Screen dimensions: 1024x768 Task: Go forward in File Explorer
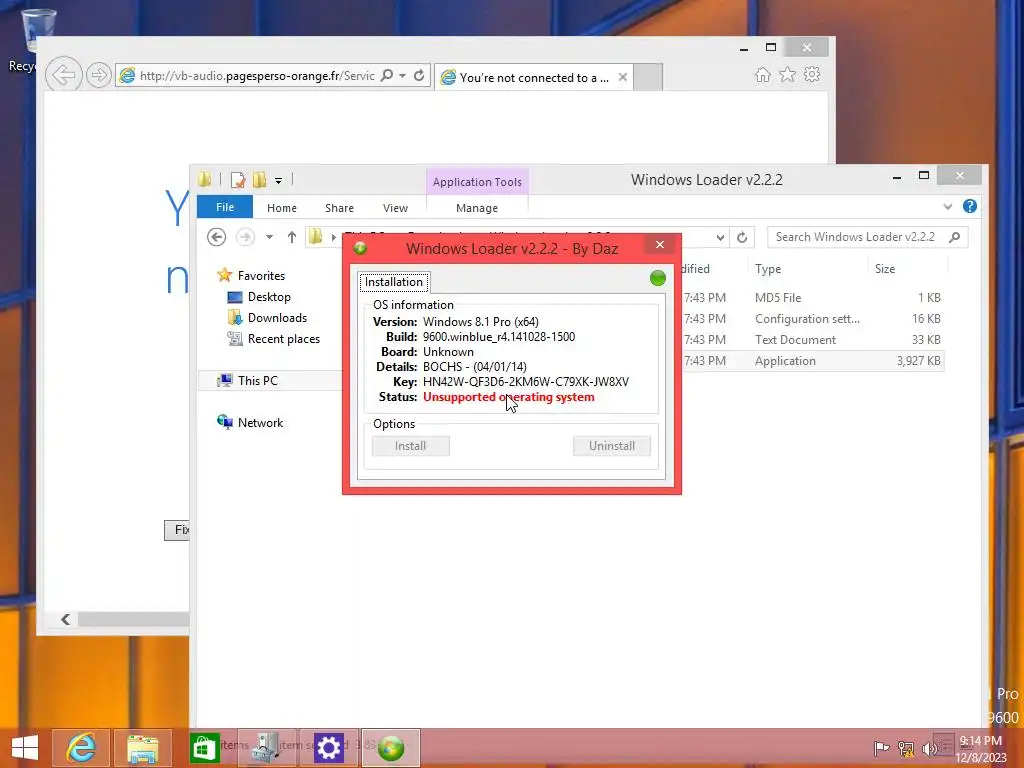pos(245,236)
